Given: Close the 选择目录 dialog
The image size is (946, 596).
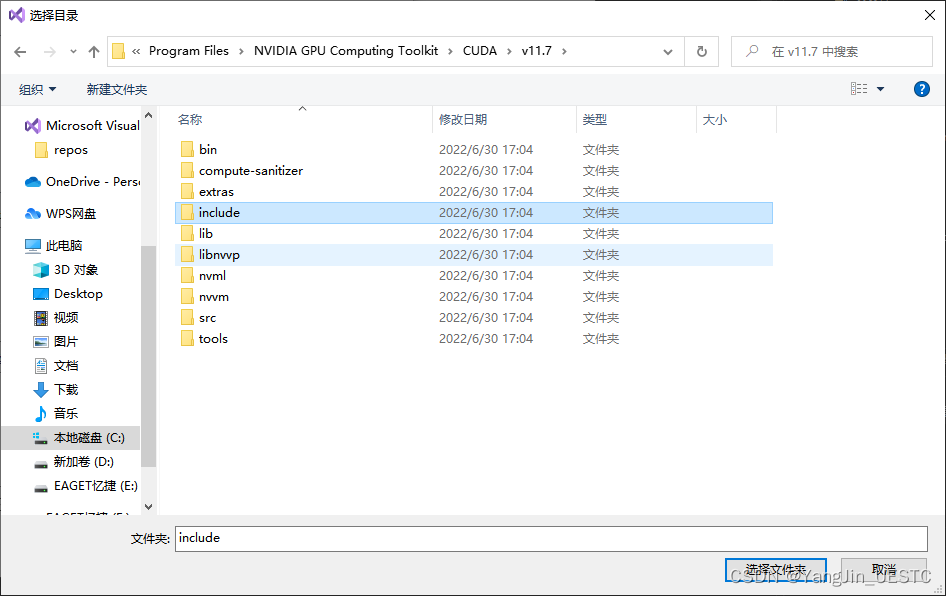Looking at the screenshot, I should [x=930, y=15].
